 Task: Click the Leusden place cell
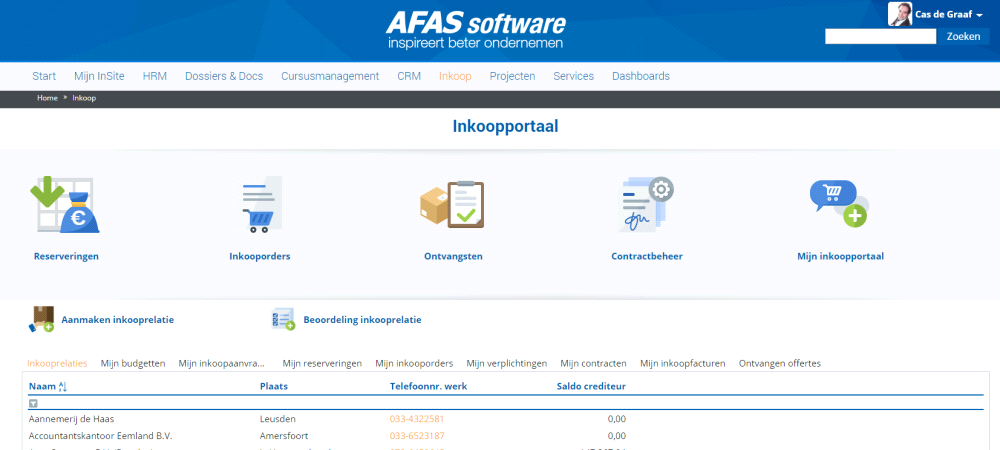(277, 419)
